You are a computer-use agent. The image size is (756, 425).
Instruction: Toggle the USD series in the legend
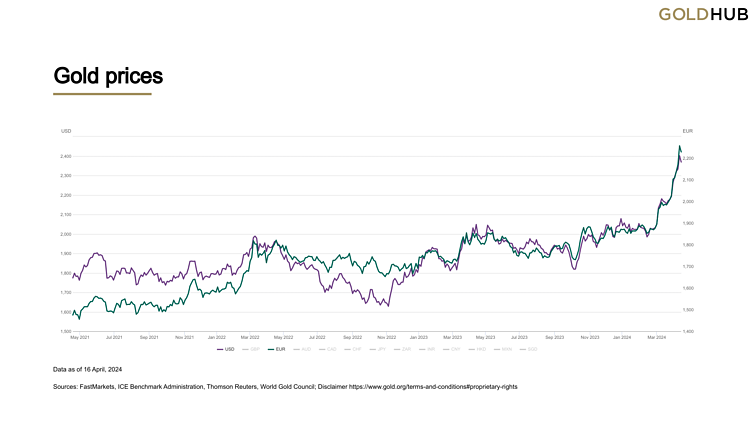(x=225, y=349)
